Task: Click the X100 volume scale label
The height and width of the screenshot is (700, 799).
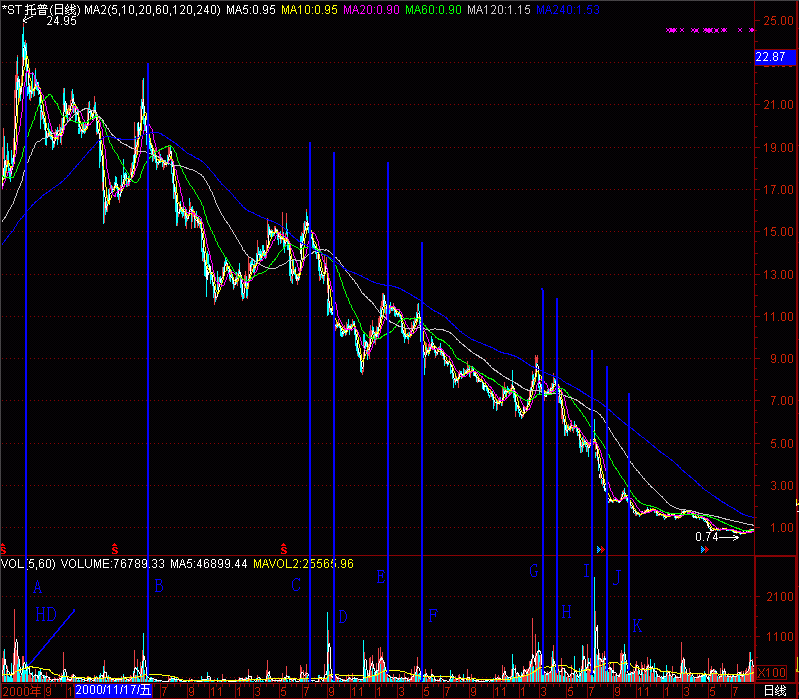Action: 773,672
